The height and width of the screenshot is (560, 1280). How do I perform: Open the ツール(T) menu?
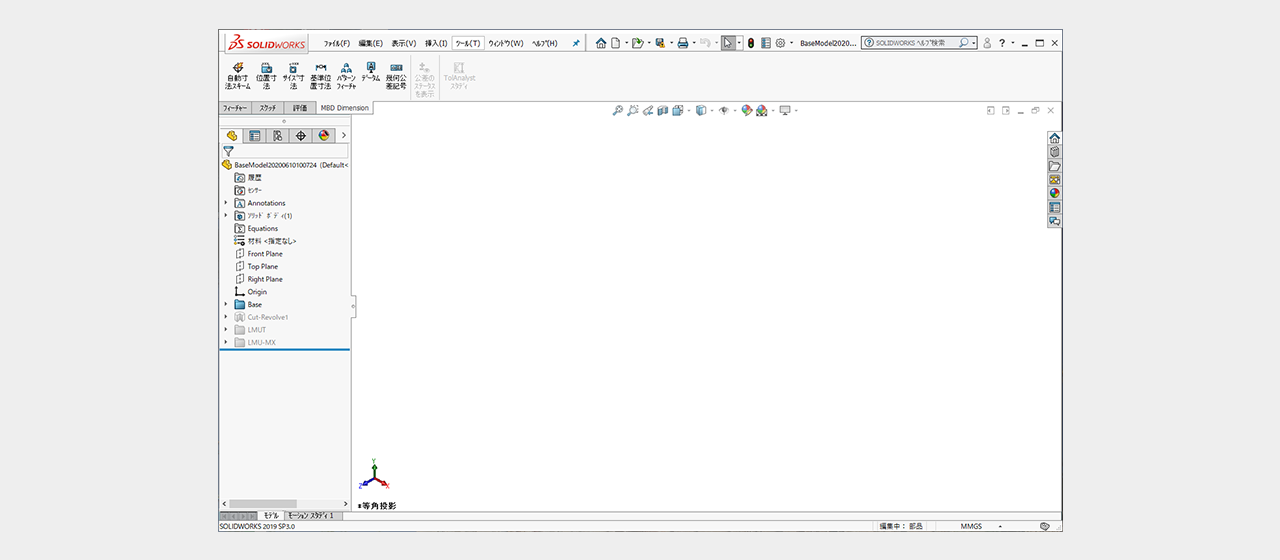pos(467,43)
